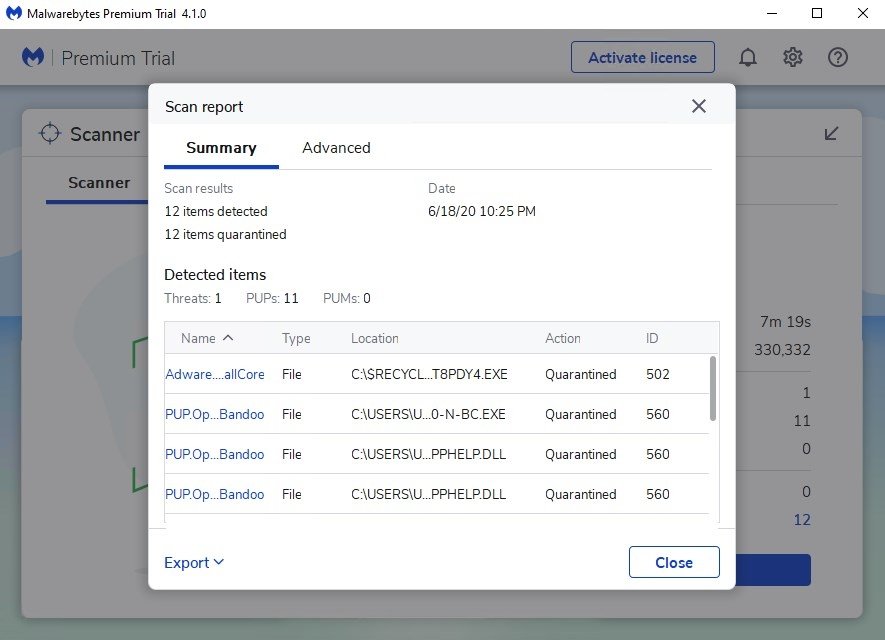Image resolution: width=885 pixels, height=640 pixels.
Task: Minimize the Malwarebytes window
Action: point(772,13)
